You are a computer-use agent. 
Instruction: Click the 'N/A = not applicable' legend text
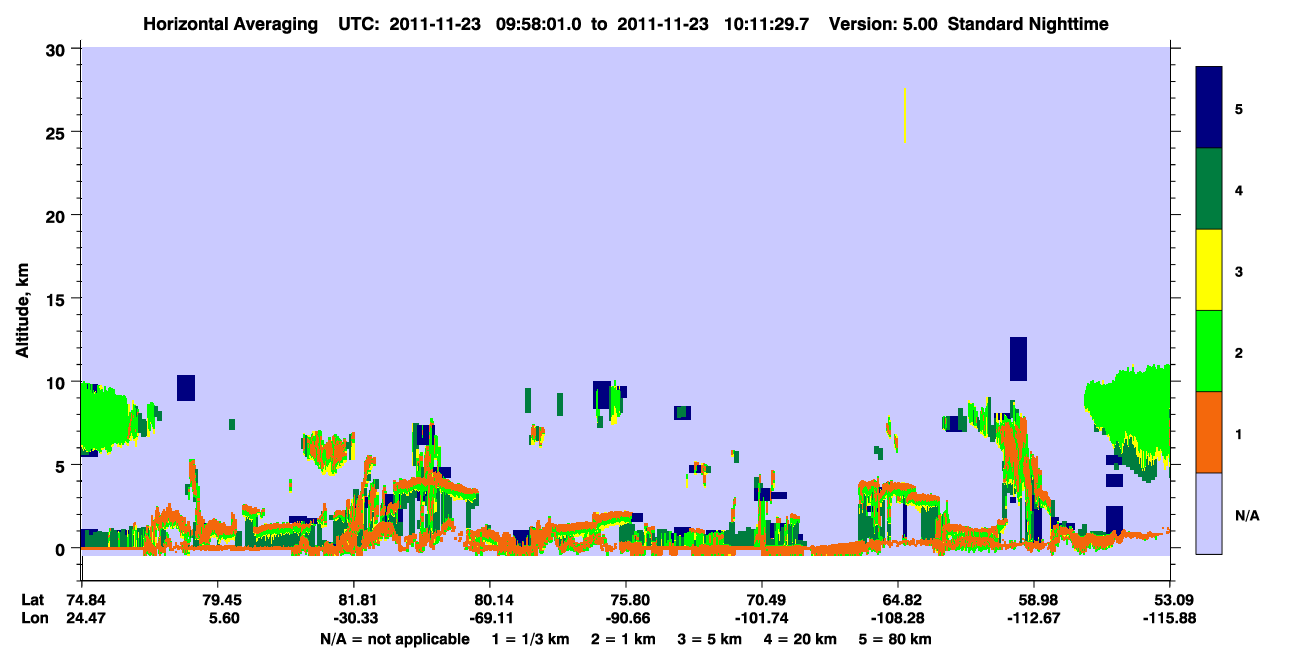coord(394,639)
